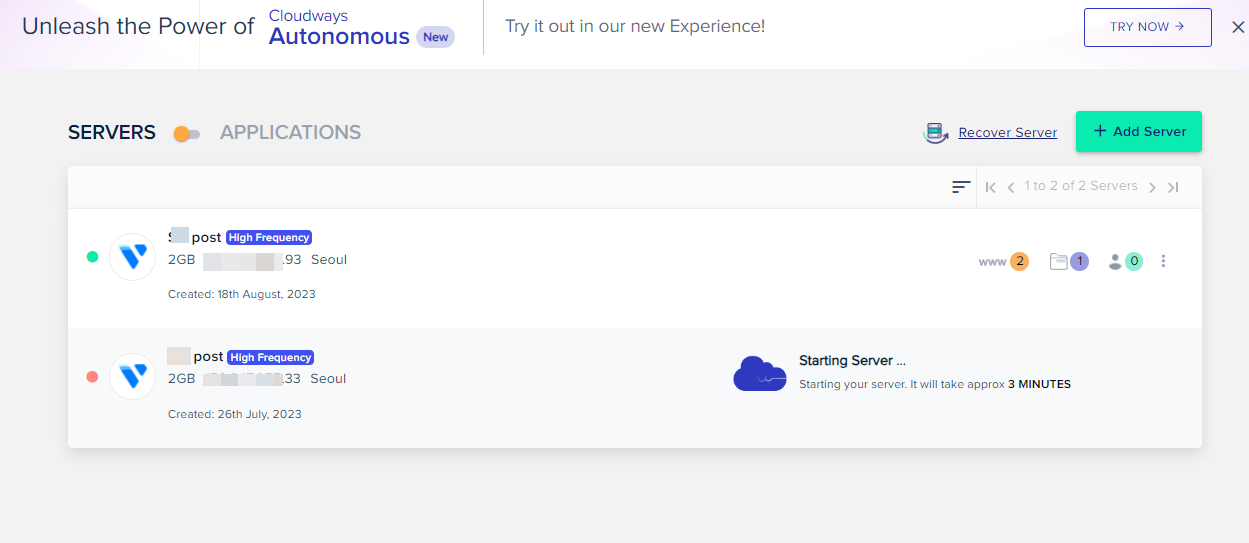Click Cloudways Autonomous logo text
Viewport: 1249px width, 543px height.
tap(339, 28)
